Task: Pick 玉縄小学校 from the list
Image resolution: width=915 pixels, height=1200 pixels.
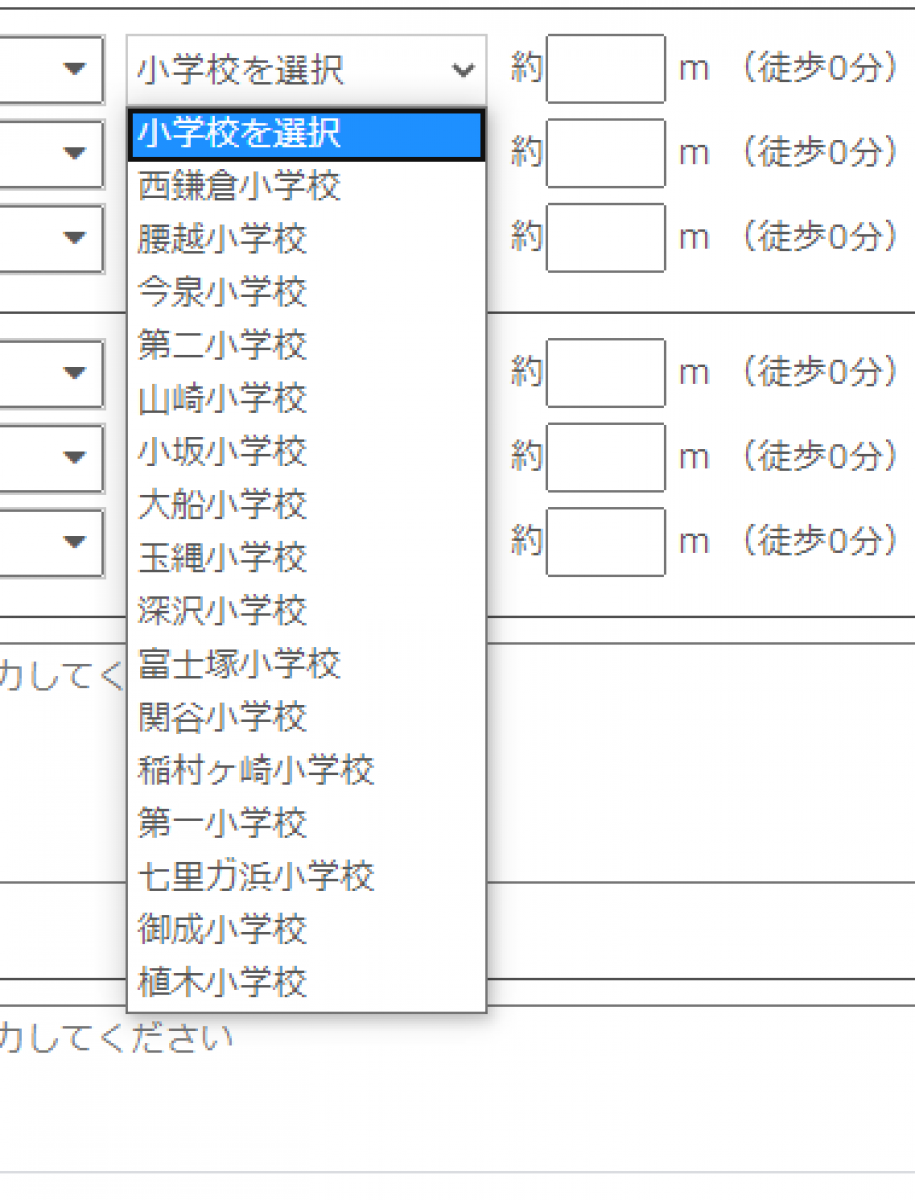Action: click(223, 557)
